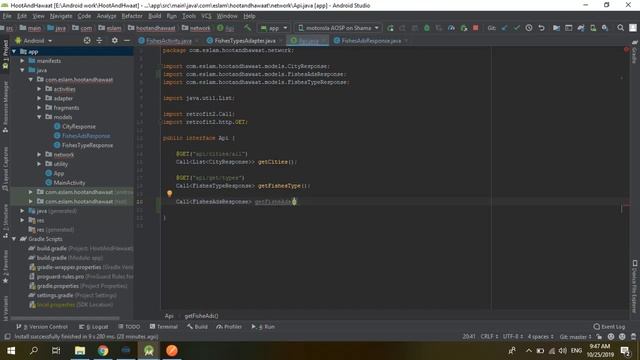This screenshot has width=640, height=360.
Task: Expand the manifests folder
Action: pos(22,61)
